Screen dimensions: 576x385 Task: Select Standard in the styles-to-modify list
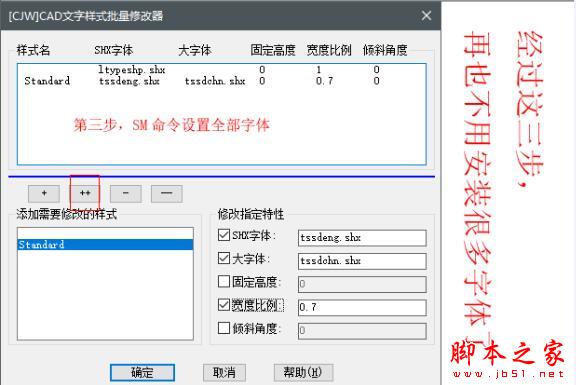click(x=105, y=245)
